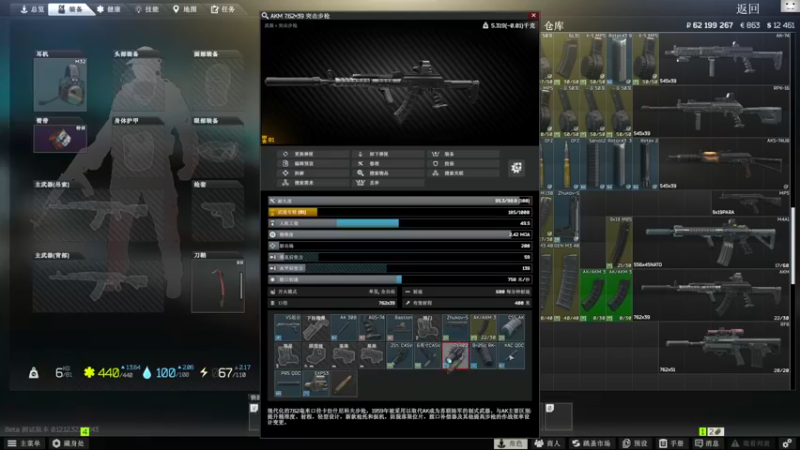Viewport: 800px width, 450px height.
Task: Select the Bastion dust cover mod
Action: click(399, 328)
